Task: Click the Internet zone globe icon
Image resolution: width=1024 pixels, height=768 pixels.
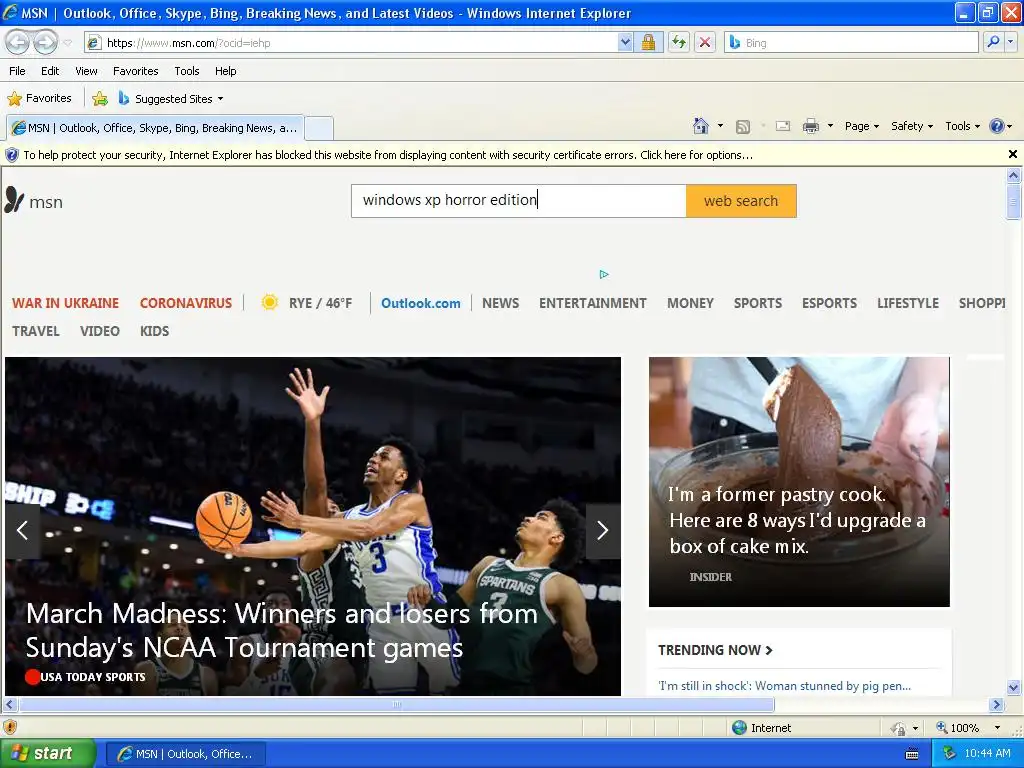Action: (x=739, y=728)
